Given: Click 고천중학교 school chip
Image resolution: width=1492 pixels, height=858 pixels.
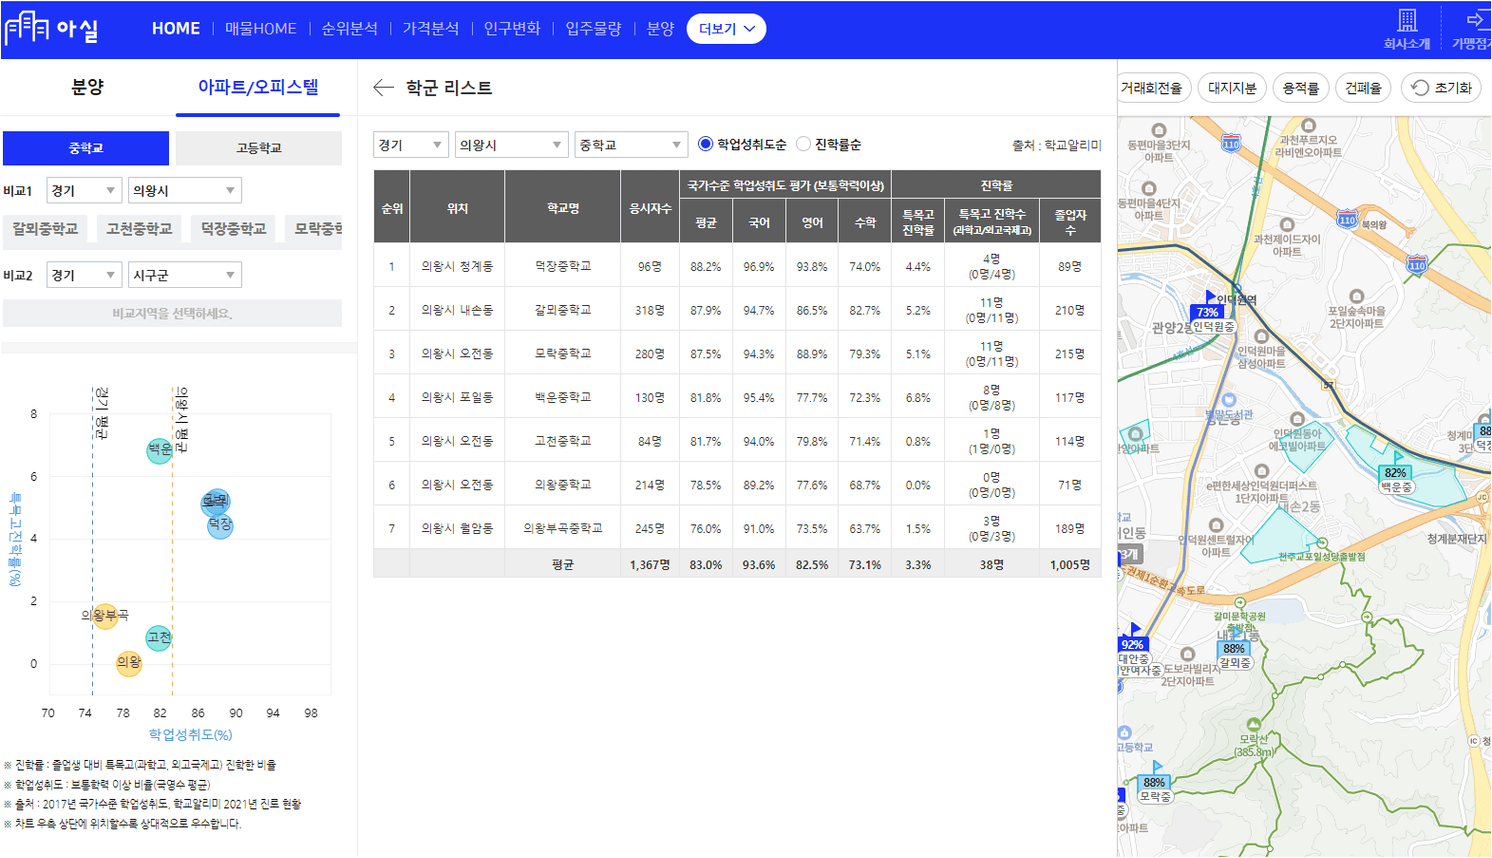Looking at the screenshot, I should pyautogui.click(x=139, y=229).
